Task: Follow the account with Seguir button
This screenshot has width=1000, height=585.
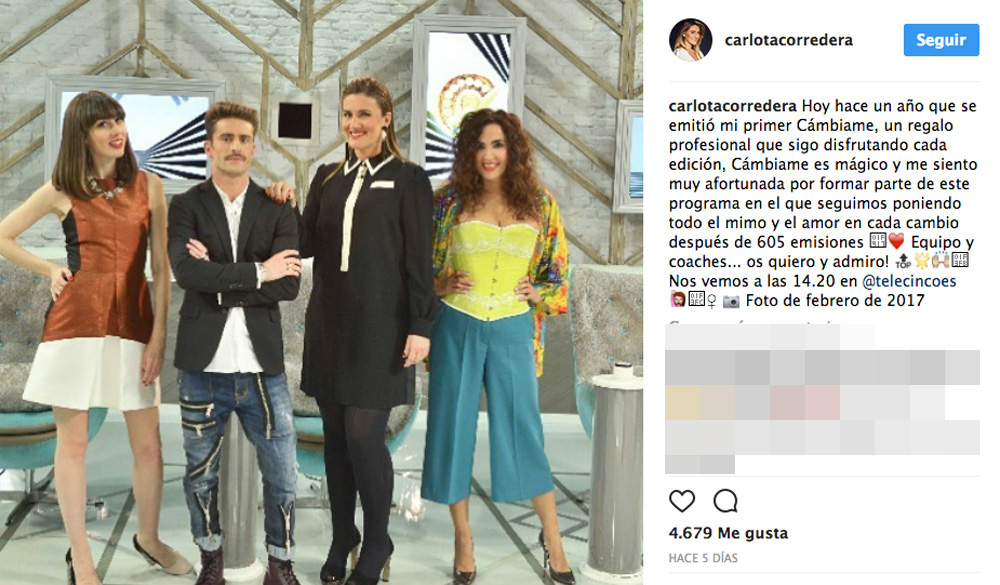Action: [x=941, y=40]
